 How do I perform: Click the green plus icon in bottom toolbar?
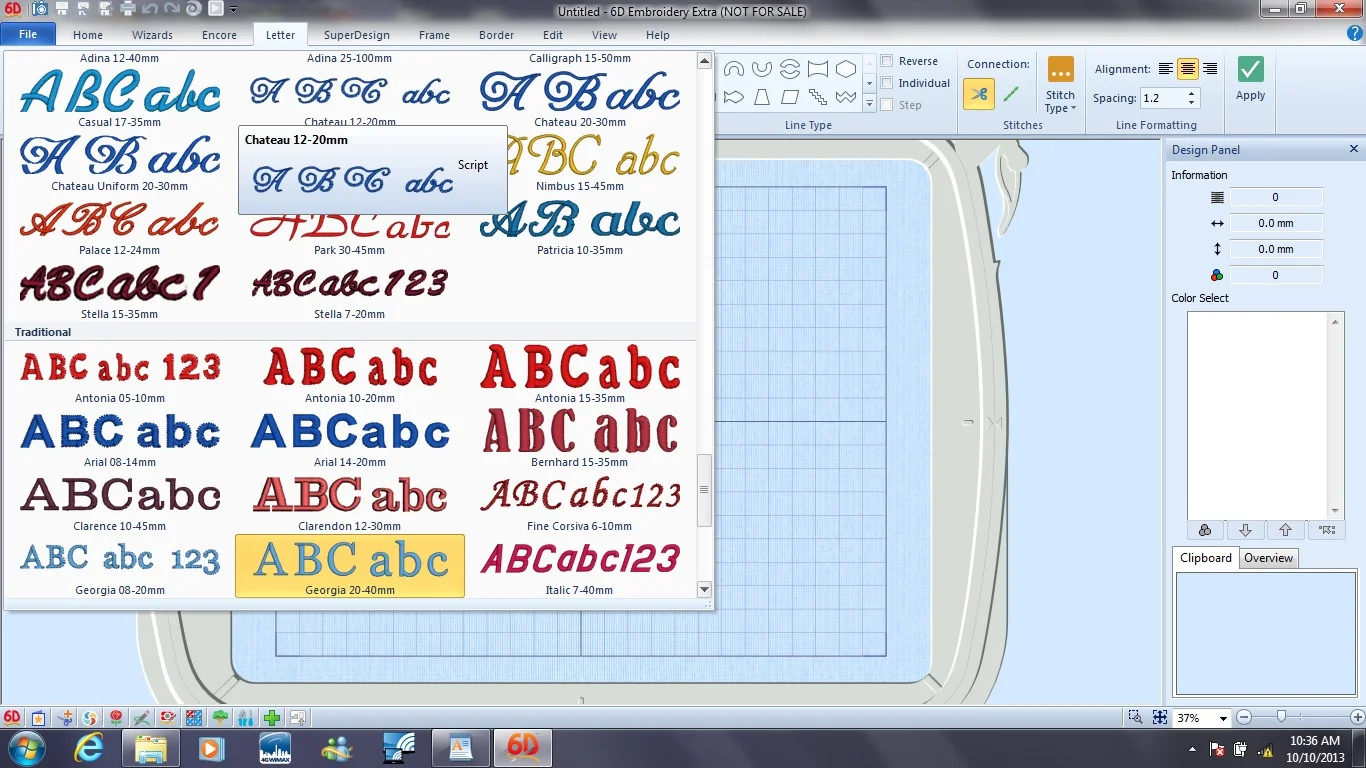pyautogui.click(x=271, y=717)
